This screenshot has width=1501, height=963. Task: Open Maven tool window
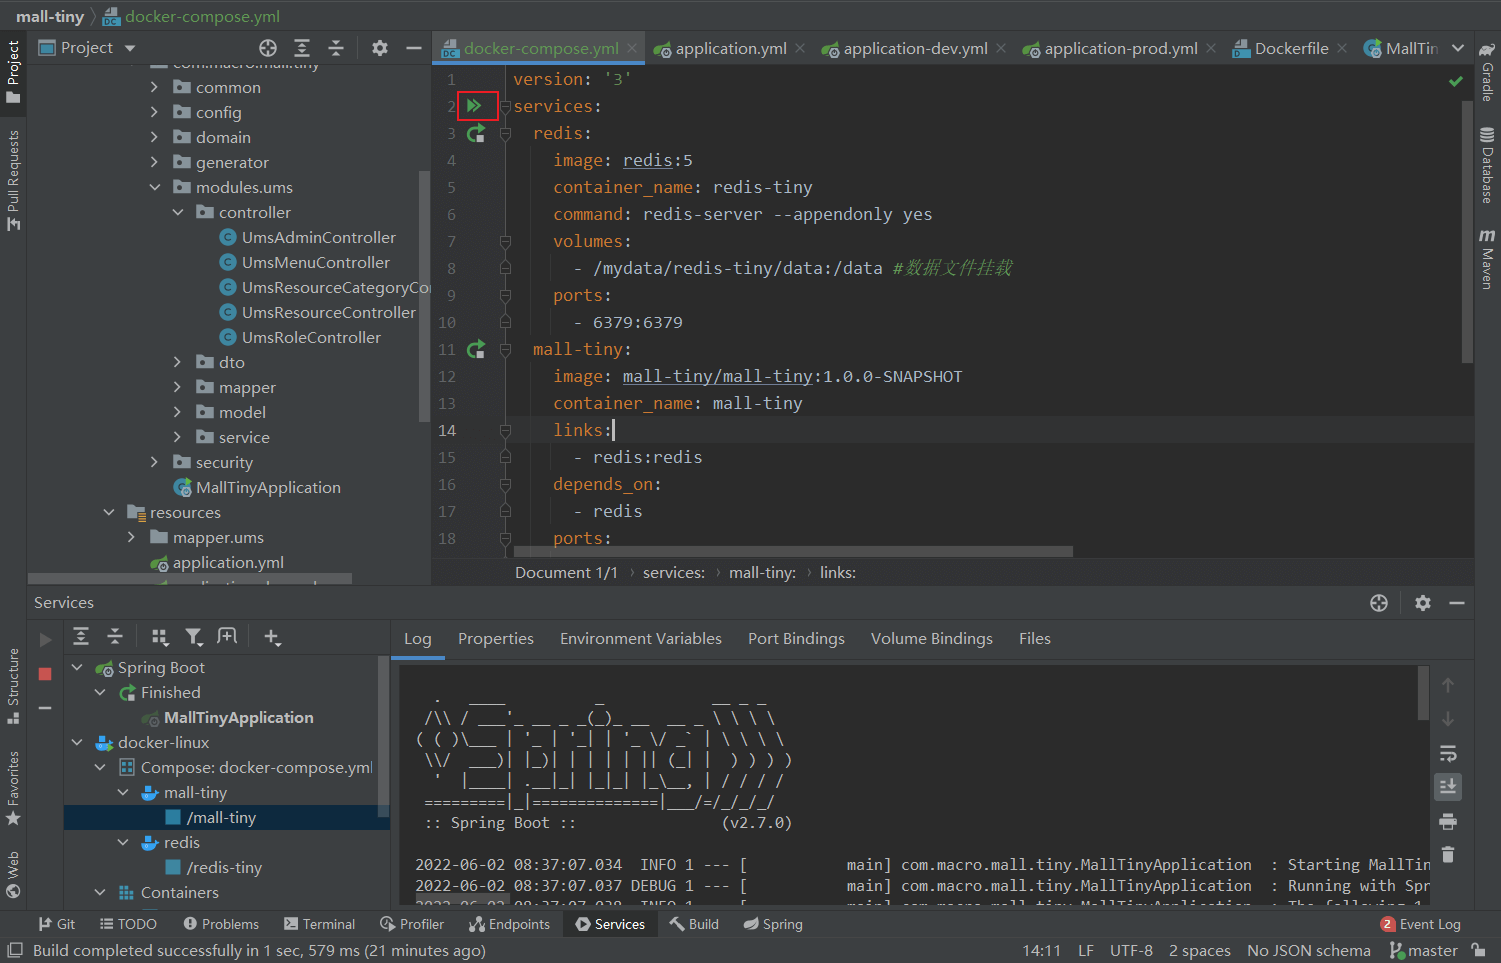coord(1488,259)
